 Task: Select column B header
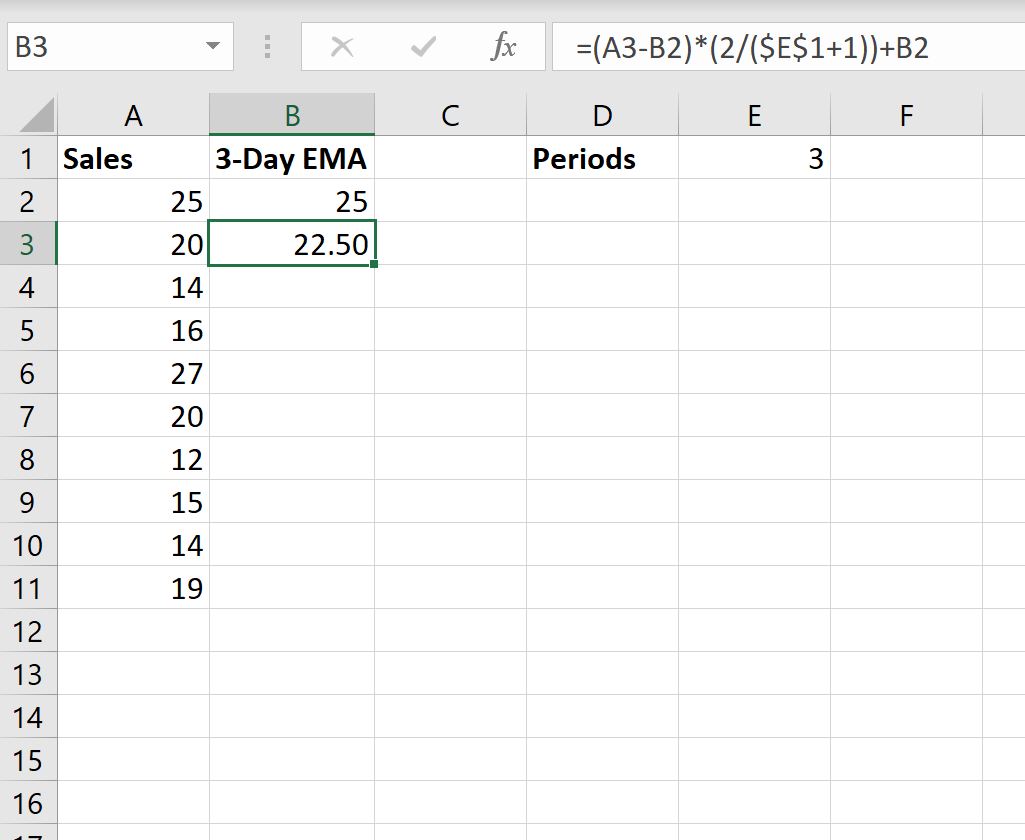point(291,114)
